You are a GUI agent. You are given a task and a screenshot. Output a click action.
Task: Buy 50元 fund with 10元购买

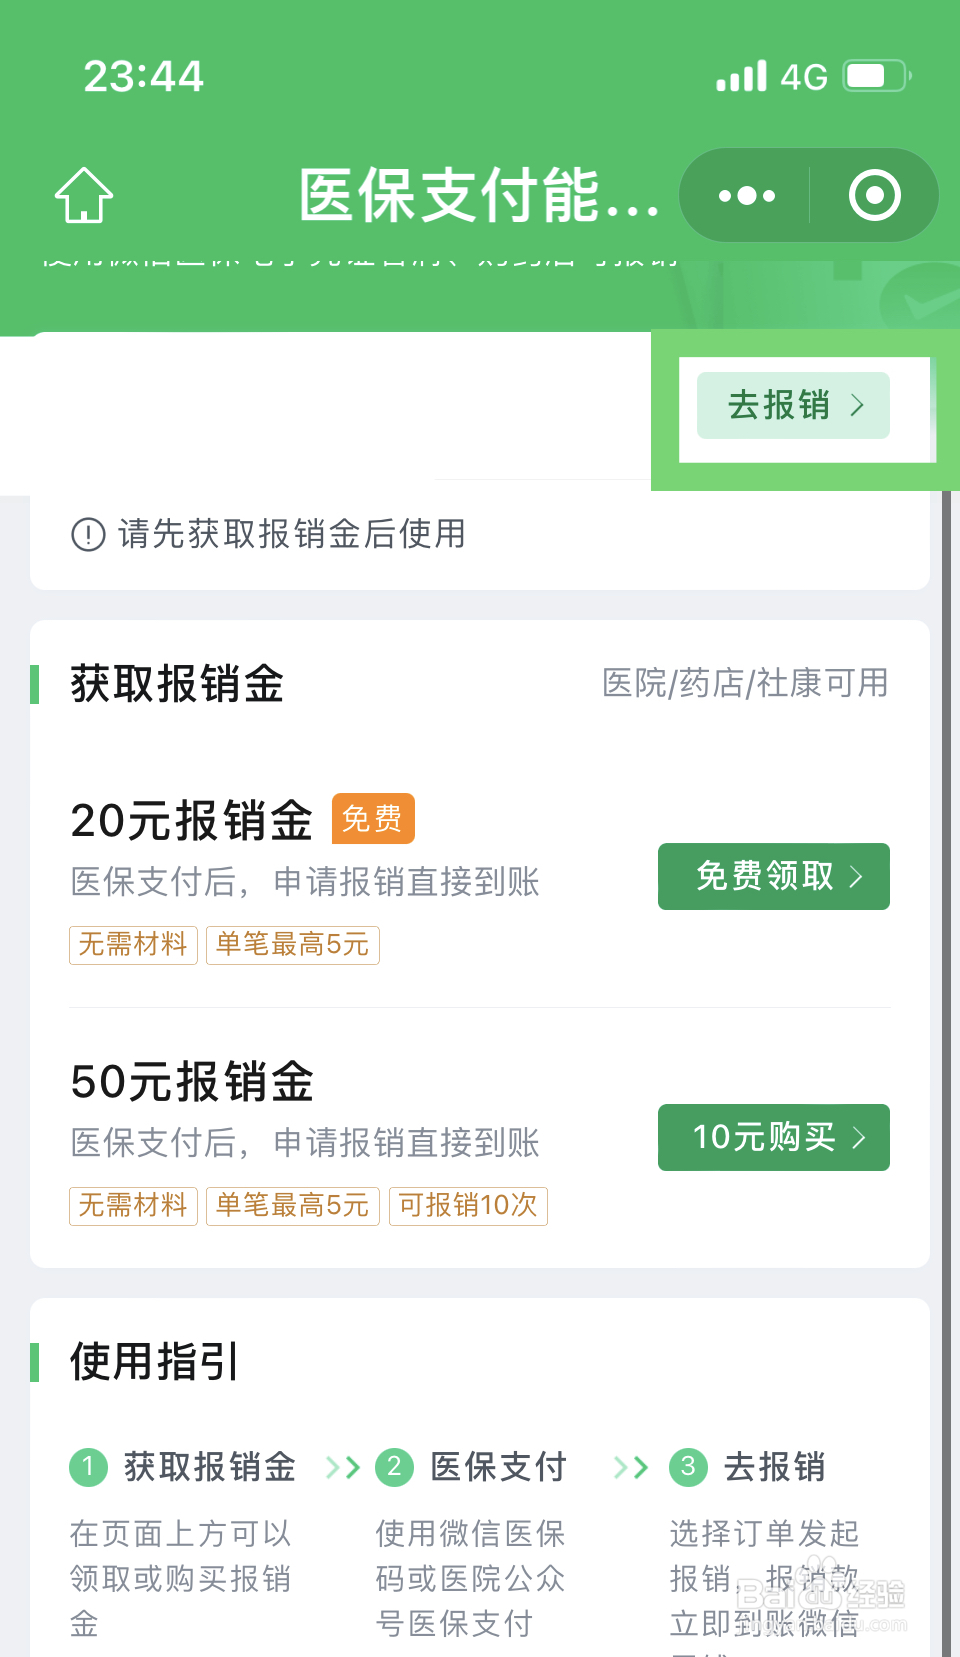[774, 1137]
